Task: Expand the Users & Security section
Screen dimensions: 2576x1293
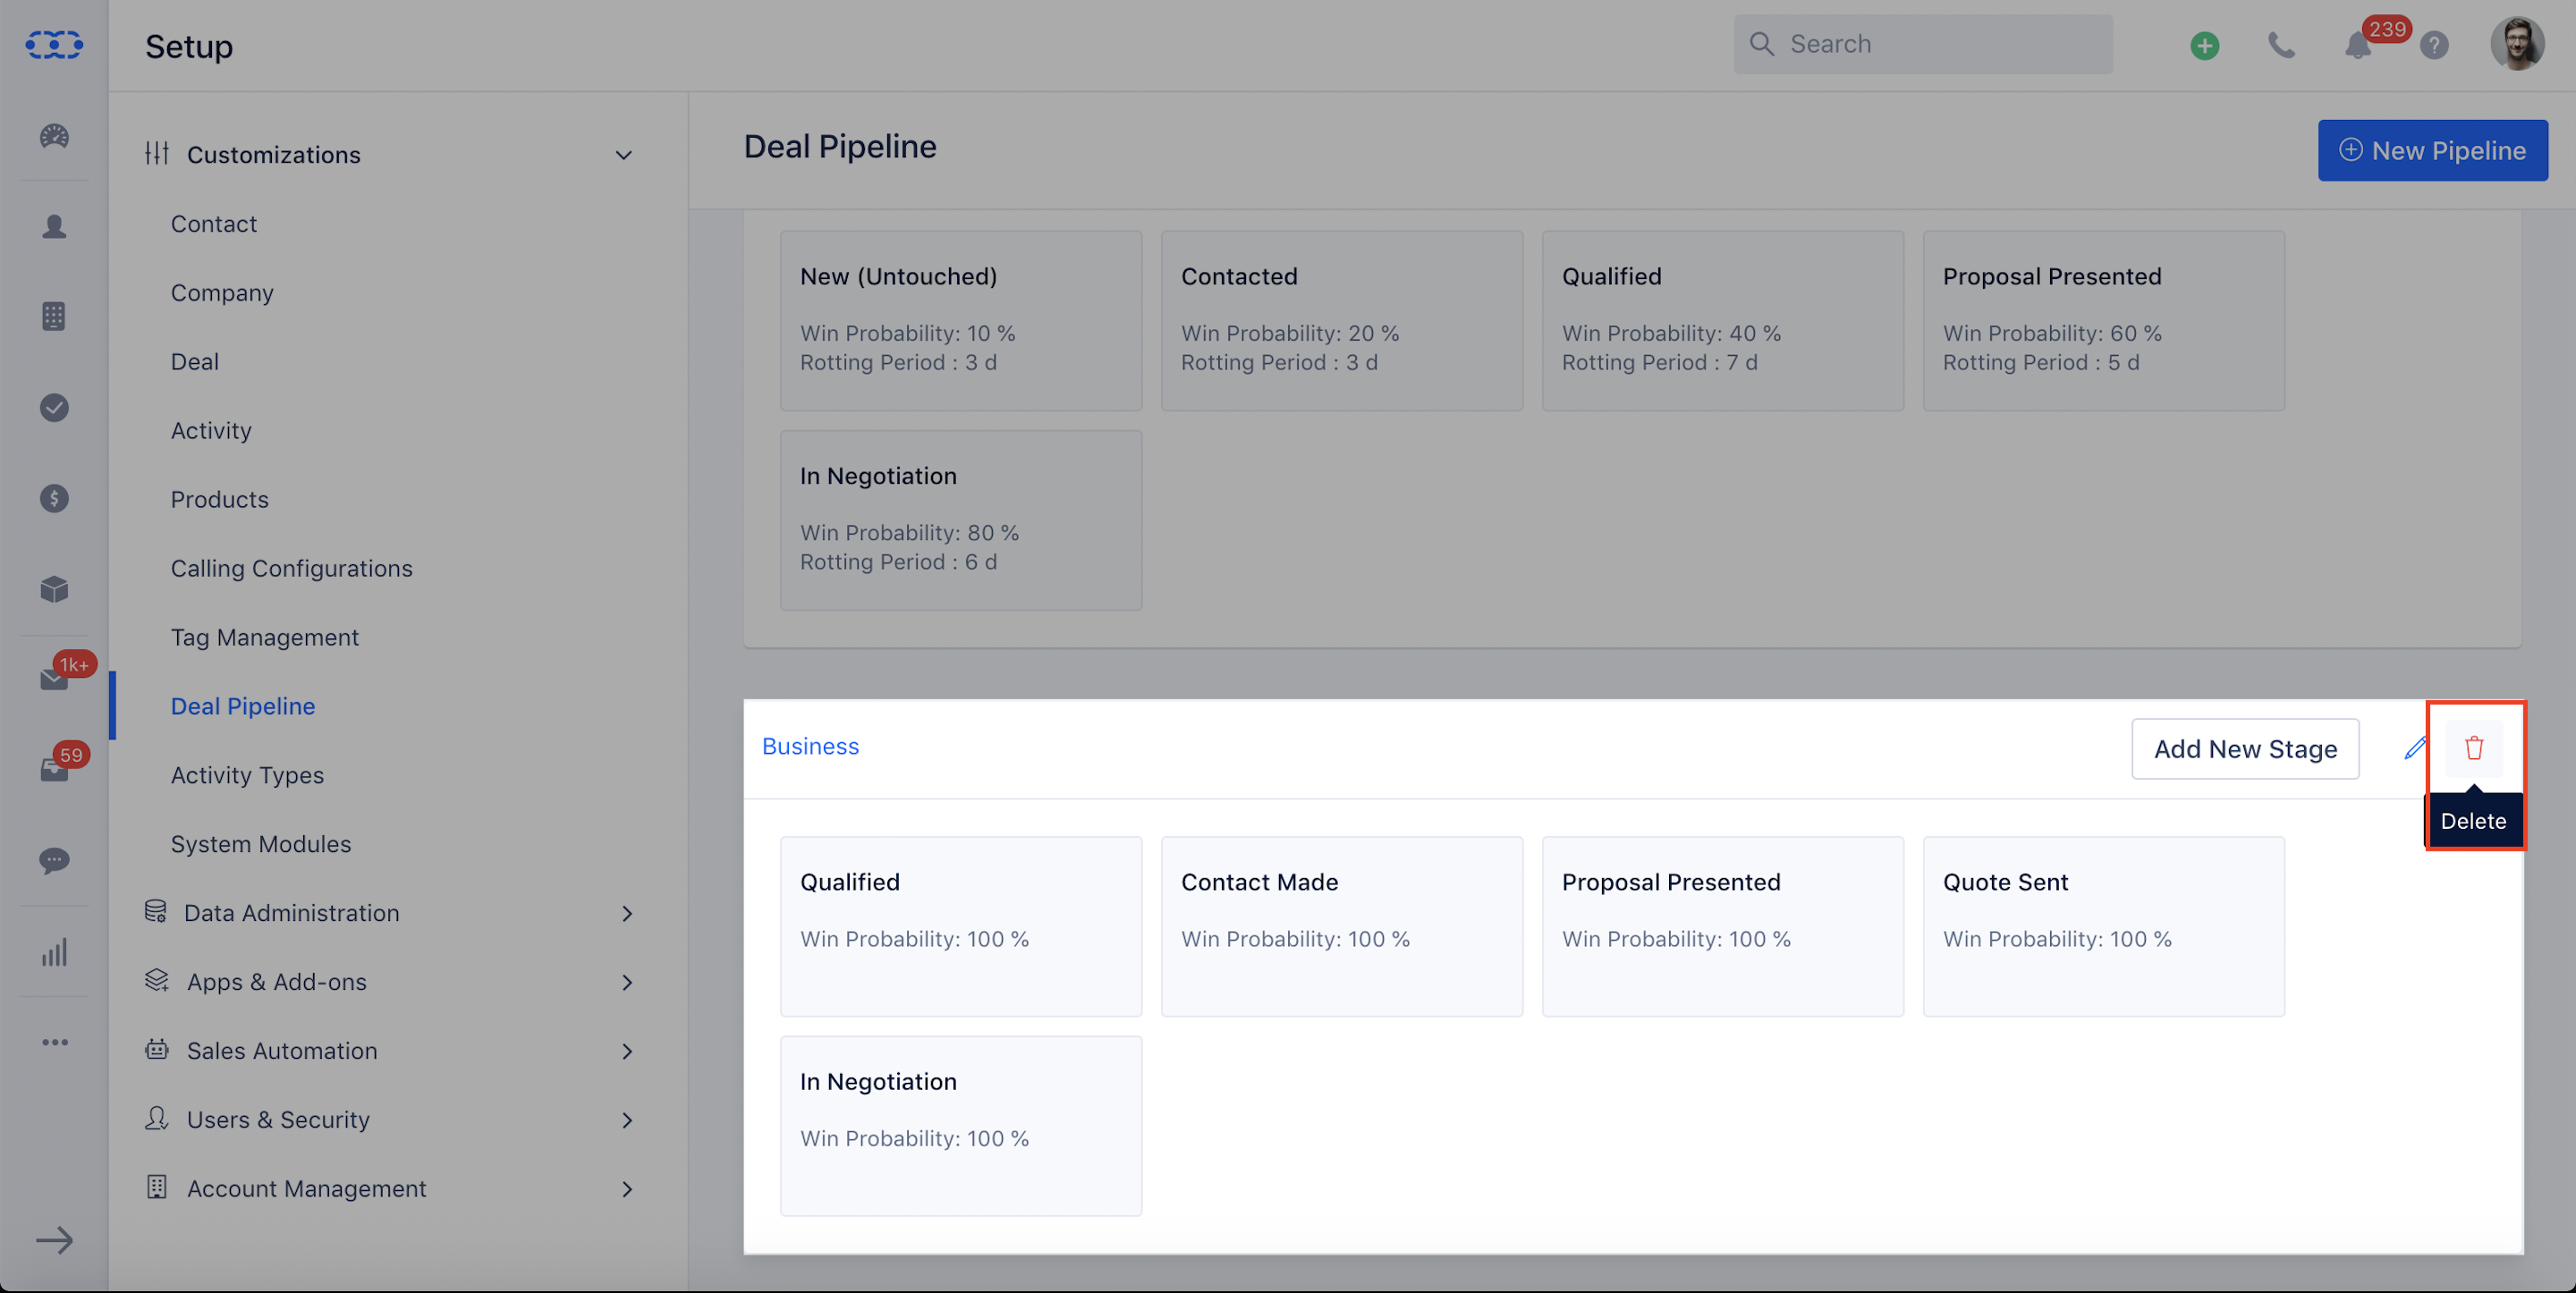Action: [627, 1120]
